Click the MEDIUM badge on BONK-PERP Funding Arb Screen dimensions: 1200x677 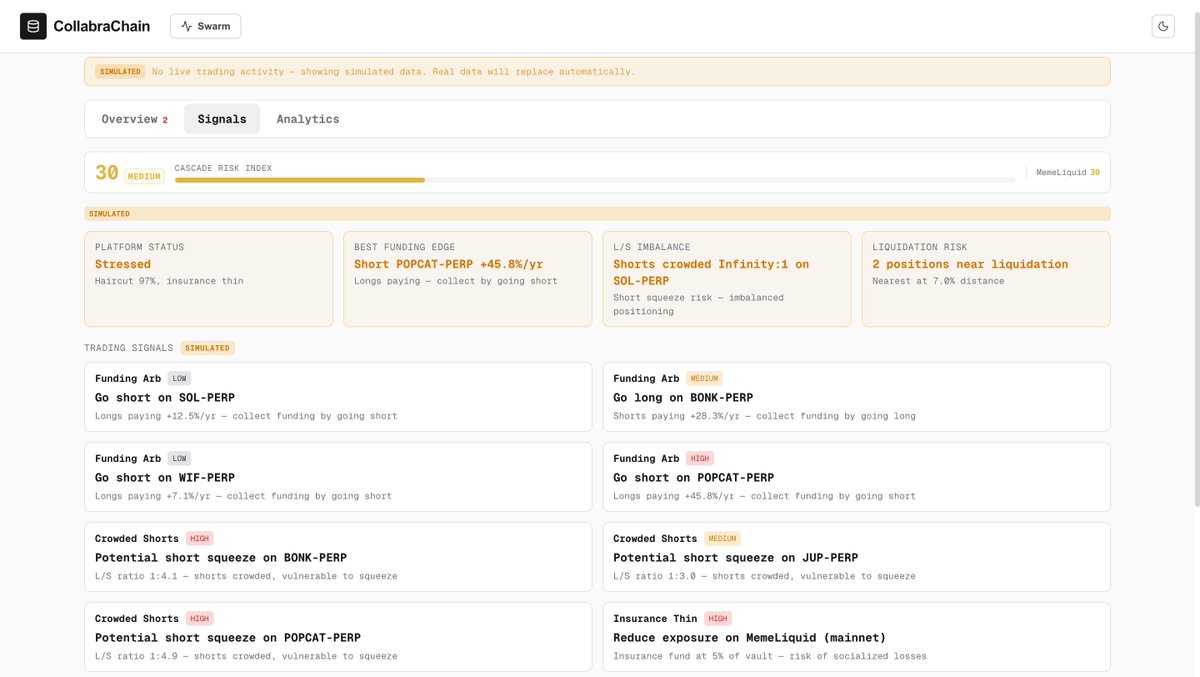click(x=704, y=378)
